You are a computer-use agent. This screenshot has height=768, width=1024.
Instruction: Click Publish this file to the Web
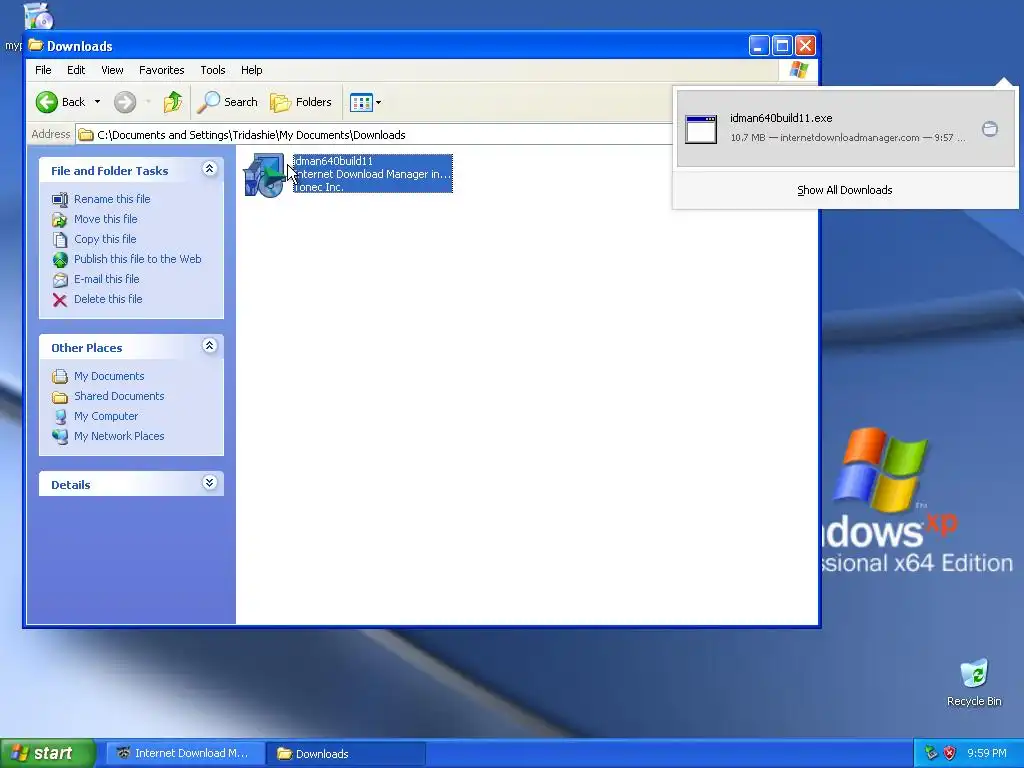(x=138, y=259)
